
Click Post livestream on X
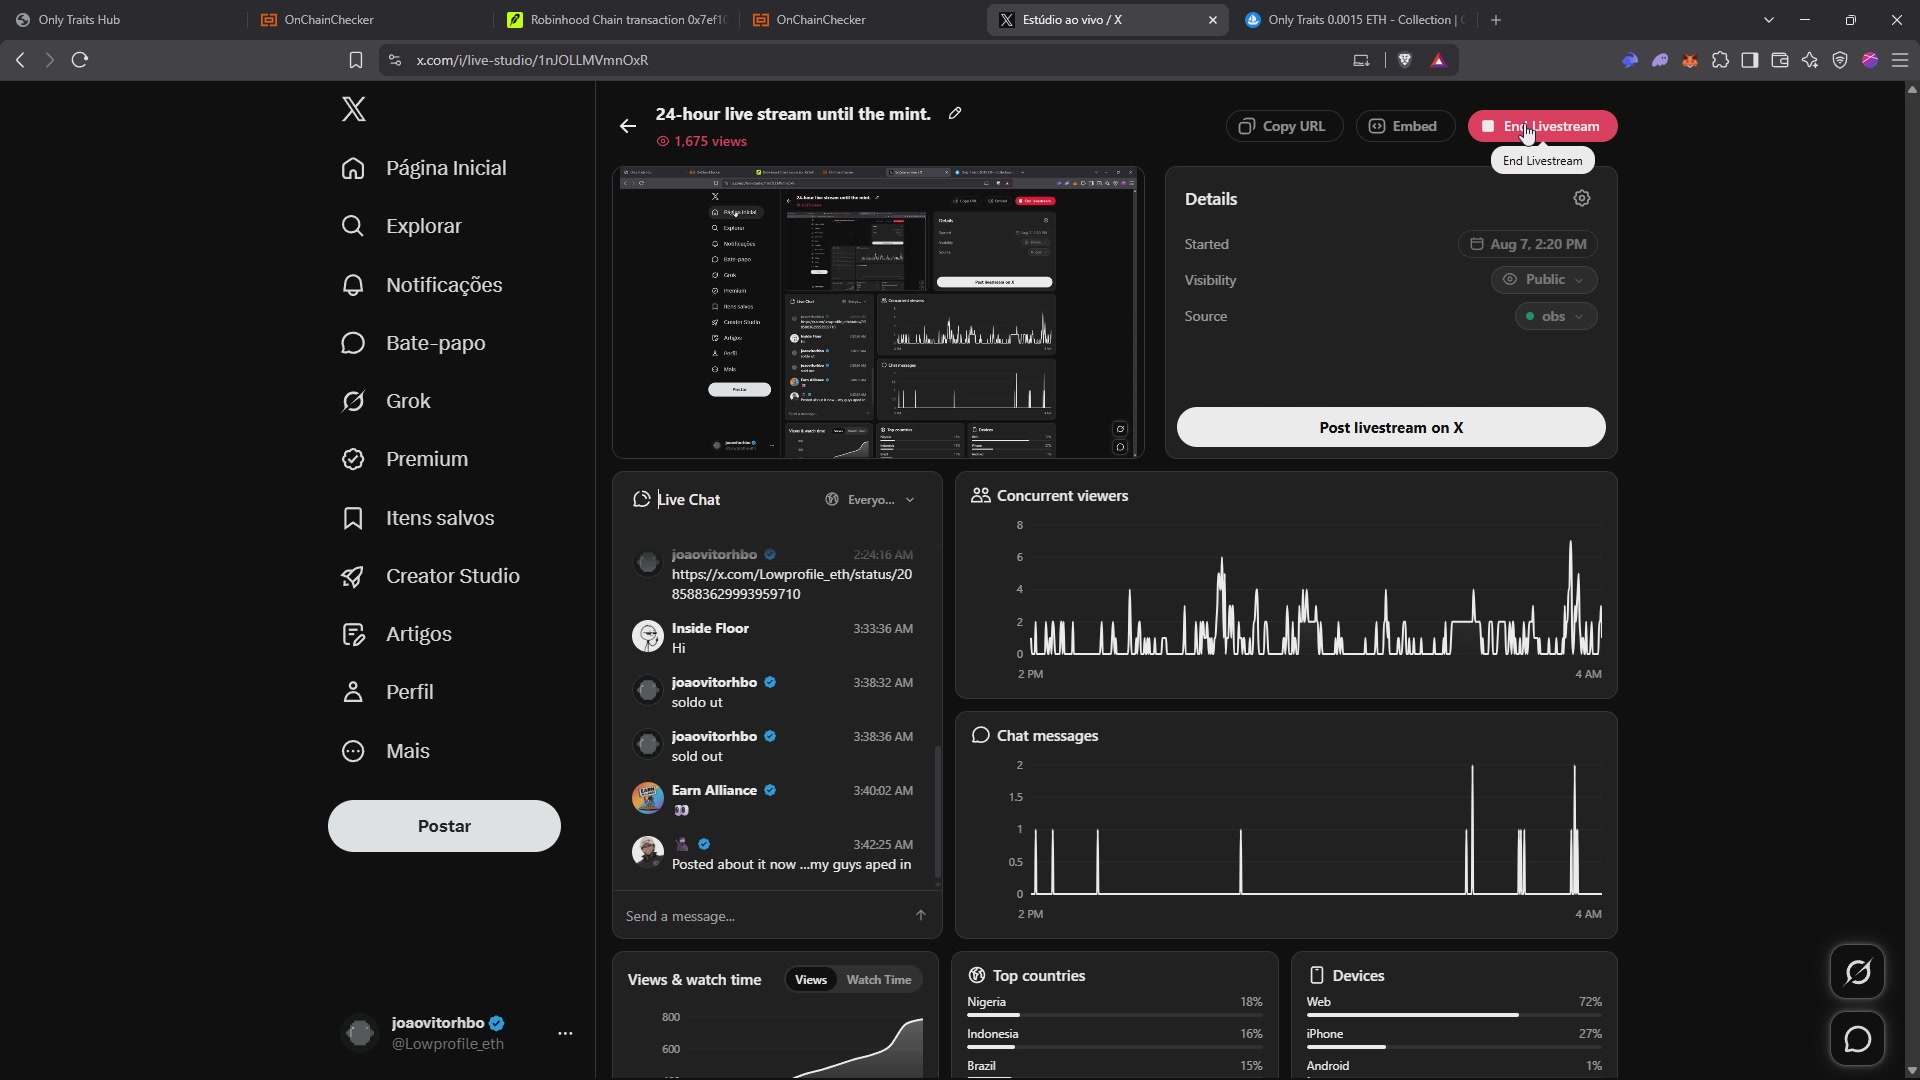coord(1391,427)
